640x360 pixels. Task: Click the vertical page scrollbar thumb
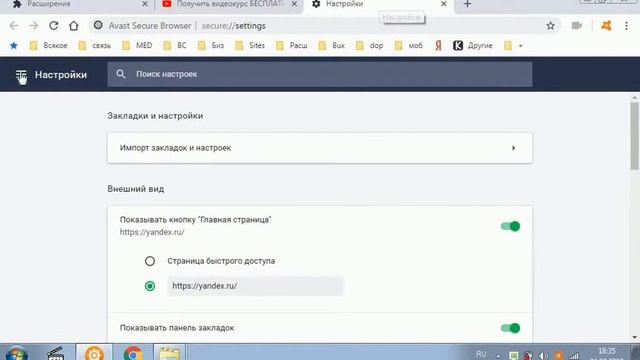tap(635, 137)
